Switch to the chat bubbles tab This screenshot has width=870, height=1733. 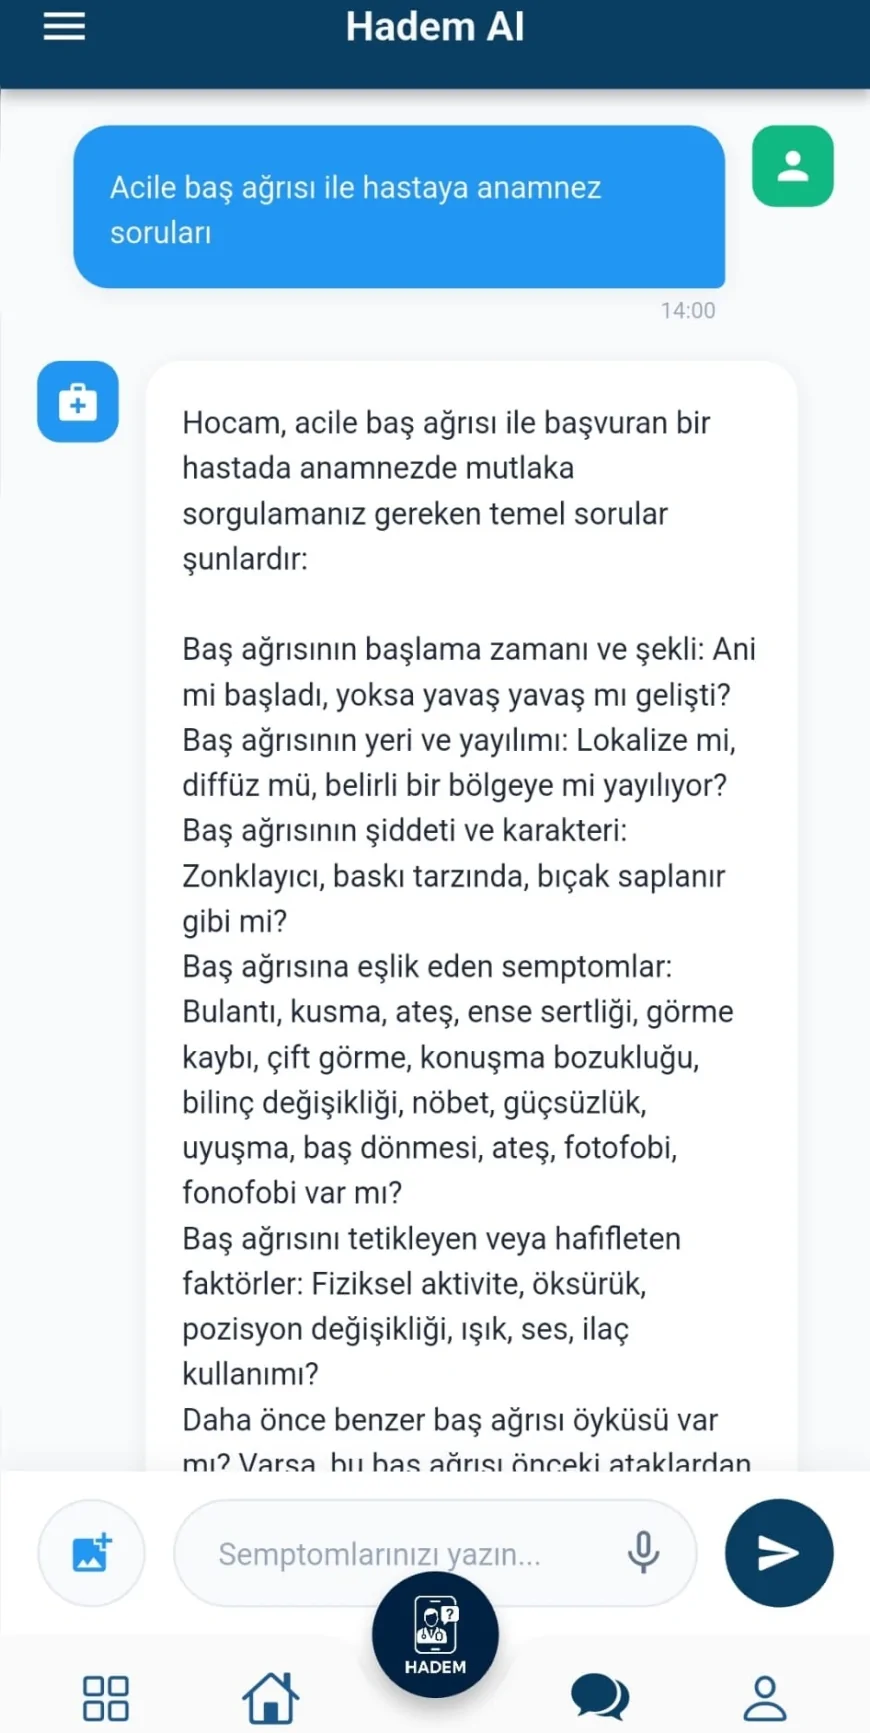coord(599,1697)
